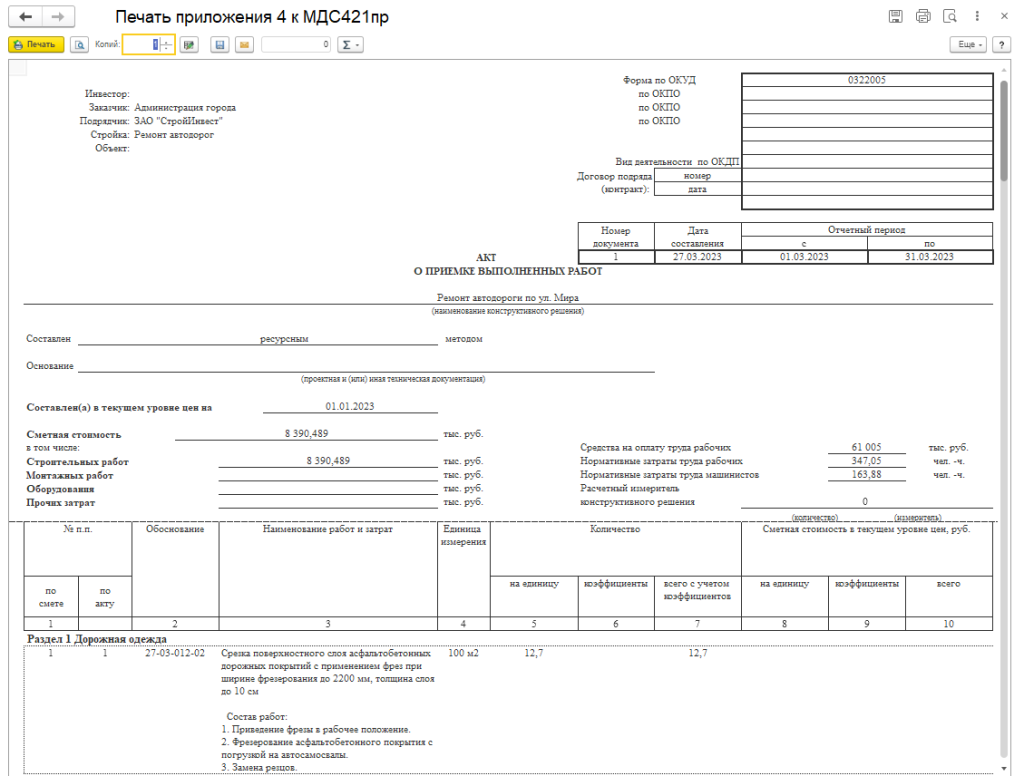Adjust copies count with the spinner arrows
This screenshot has height=776, width=1024.
166,45
